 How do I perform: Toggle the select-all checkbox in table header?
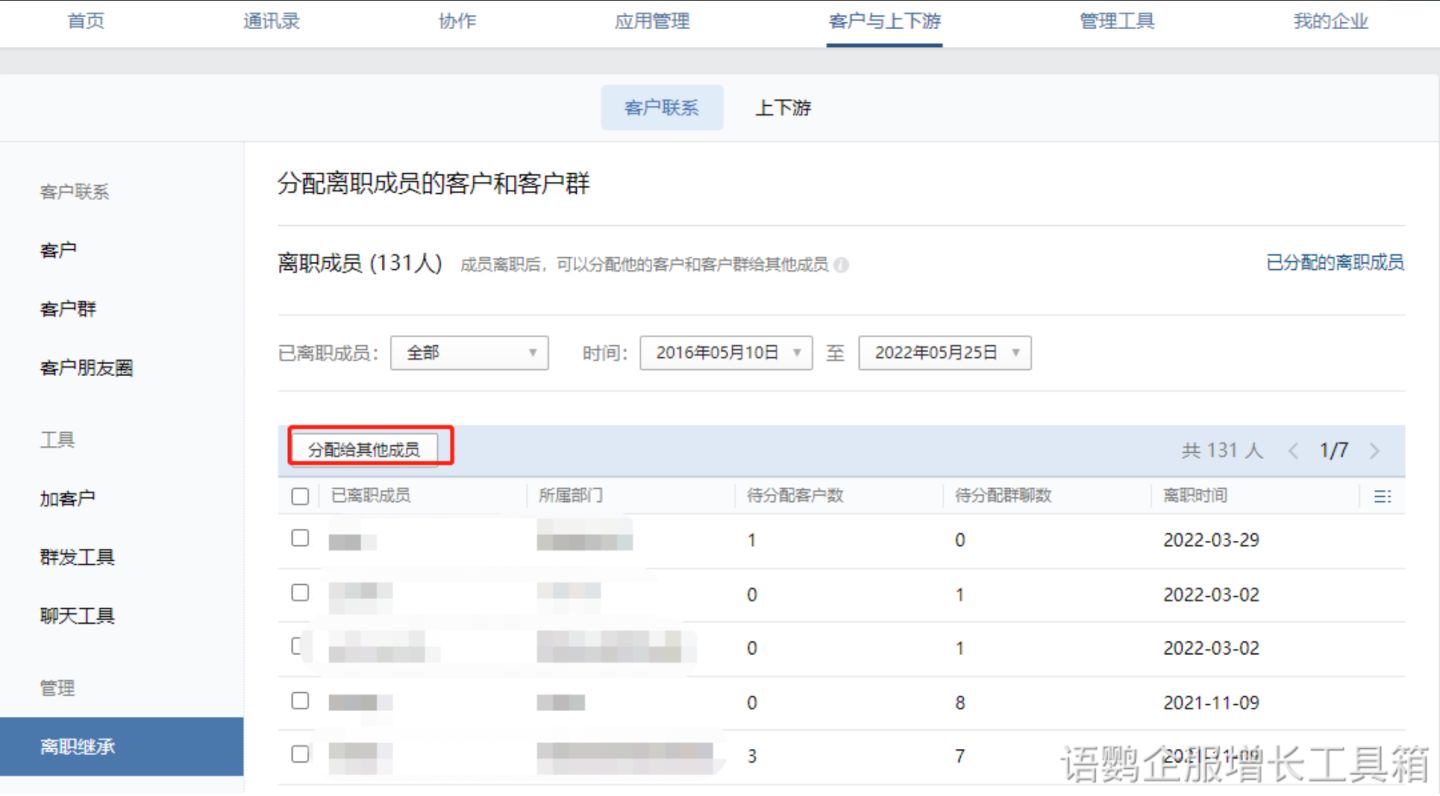[x=300, y=496]
